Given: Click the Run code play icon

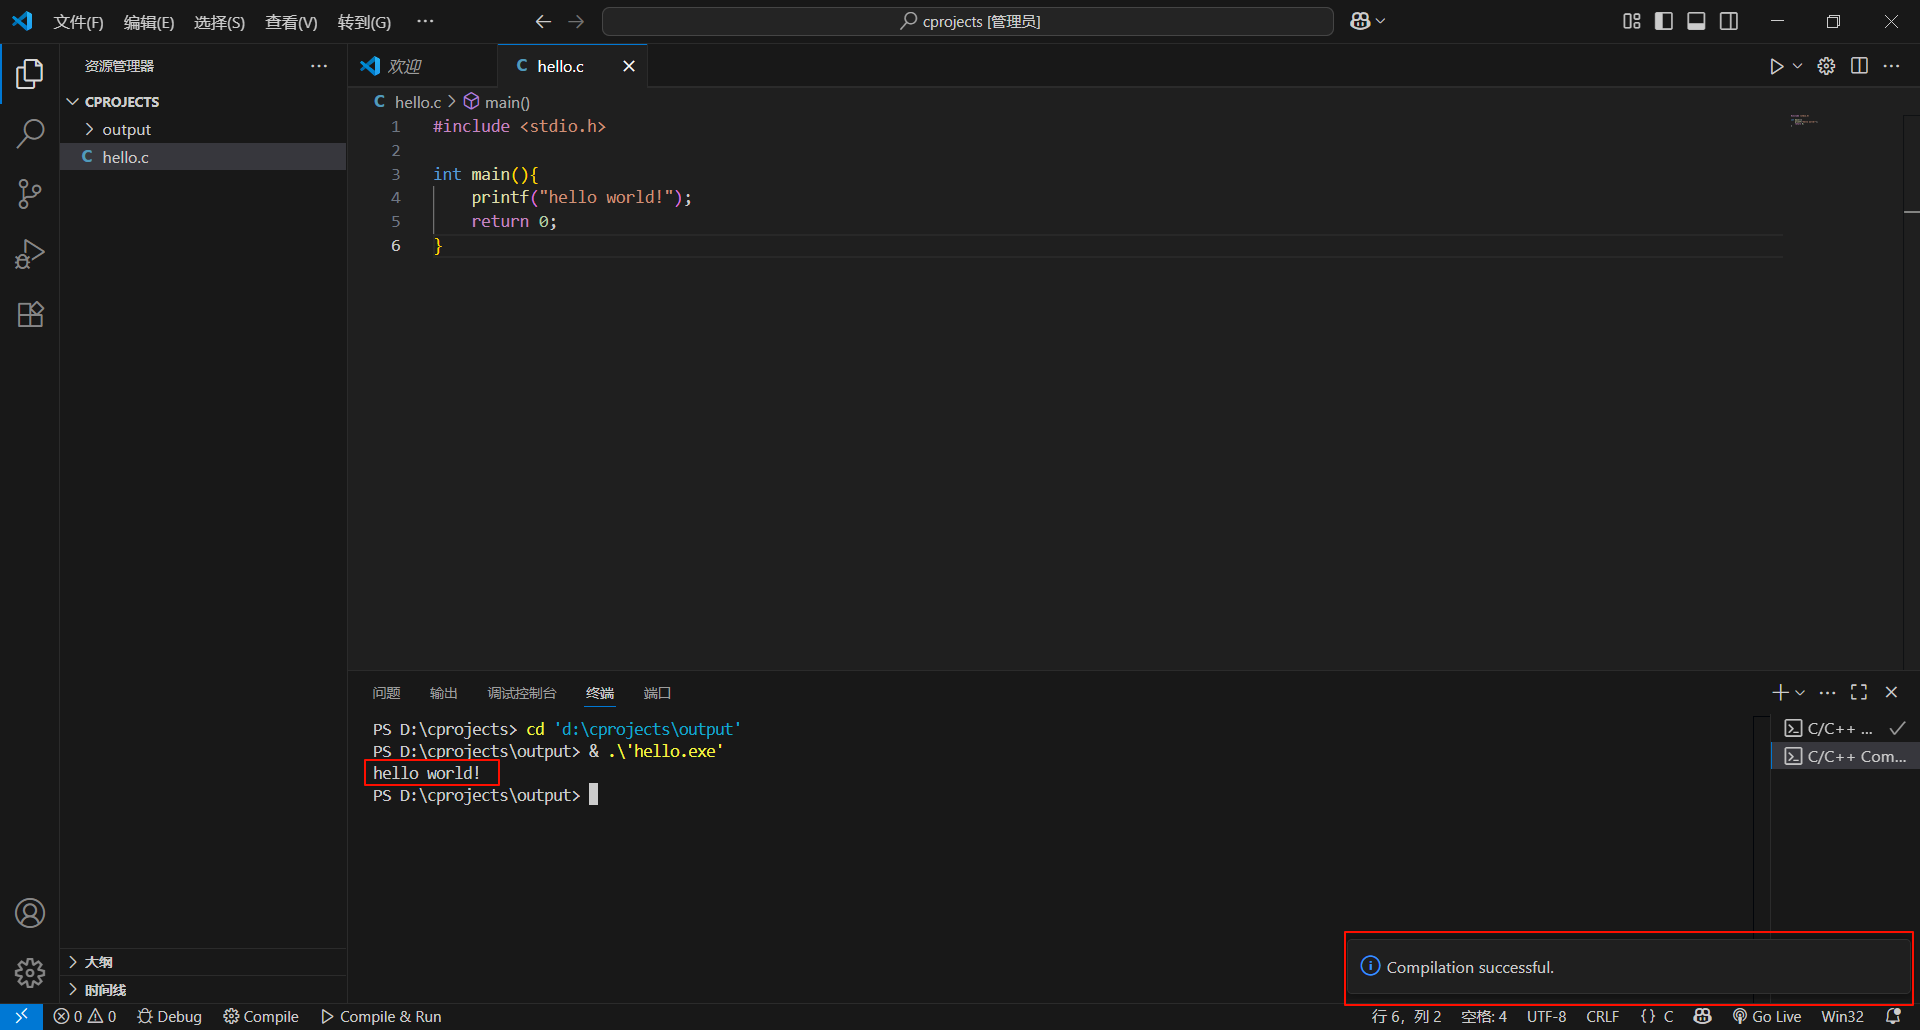Looking at the screenshot, I should (1776, 66).
